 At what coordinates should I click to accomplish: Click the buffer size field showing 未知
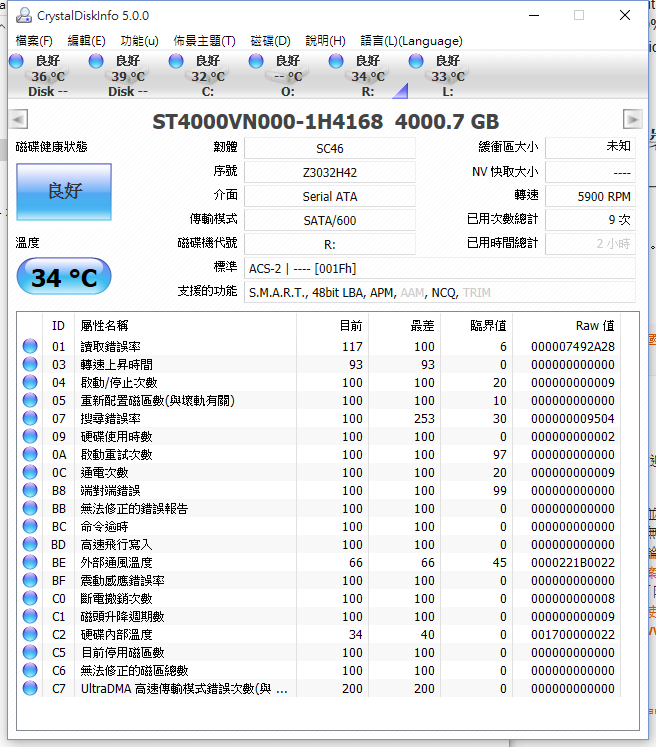click(x=590, y=148)
